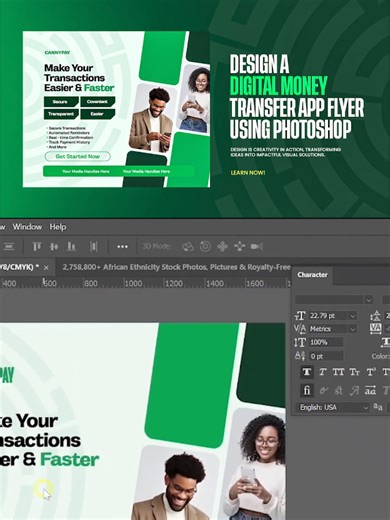Click the font family name field

tap(329, 300)
